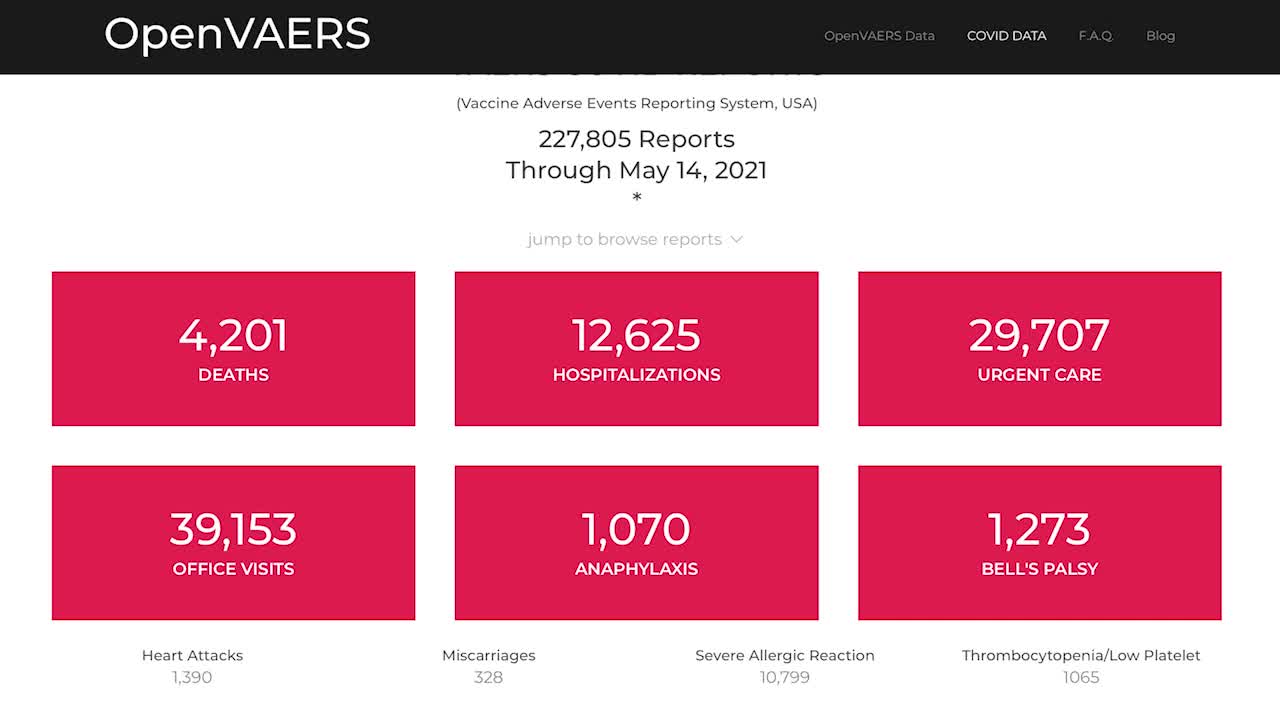Open the 1,273 Bell's Palsy card

(x=1039, y=543)
